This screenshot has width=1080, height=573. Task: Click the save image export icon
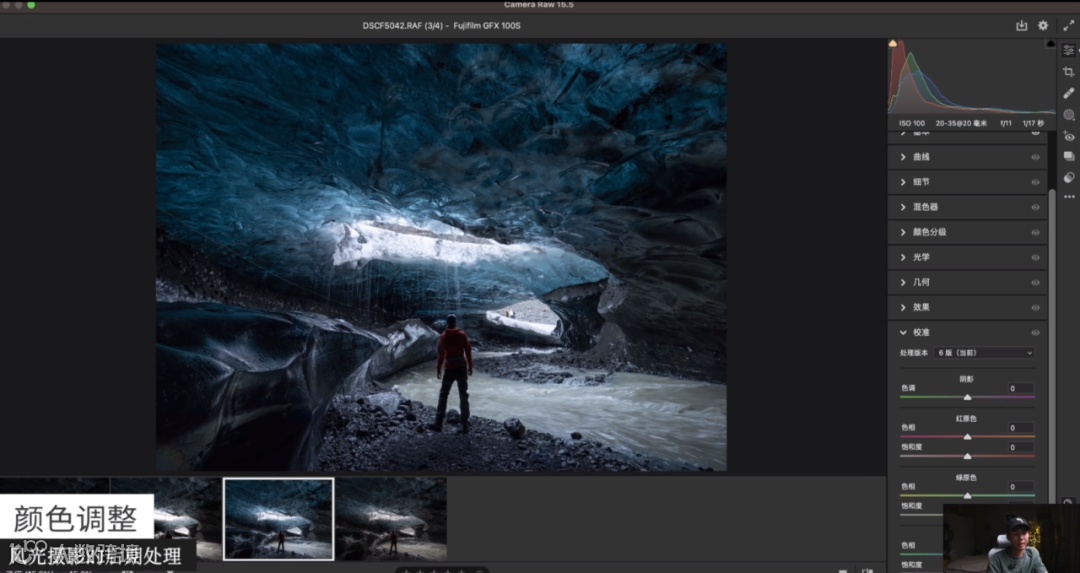coord(1021,25)
